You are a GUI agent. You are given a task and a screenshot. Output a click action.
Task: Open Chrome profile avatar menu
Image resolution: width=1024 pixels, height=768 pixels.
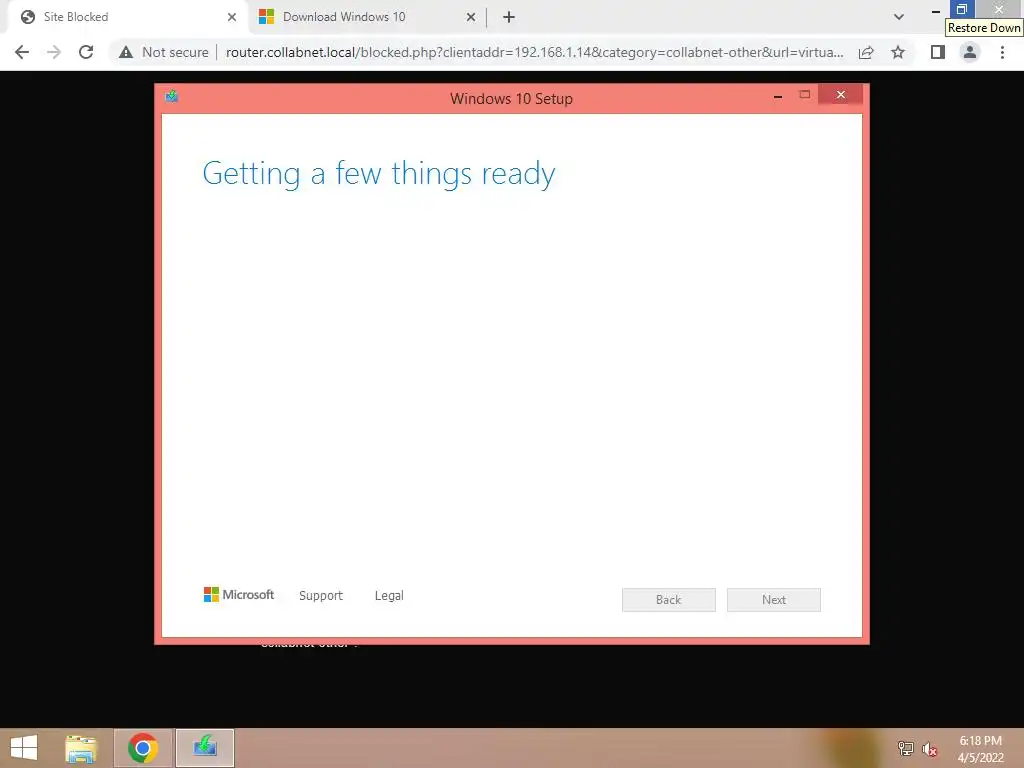point(970,52)
